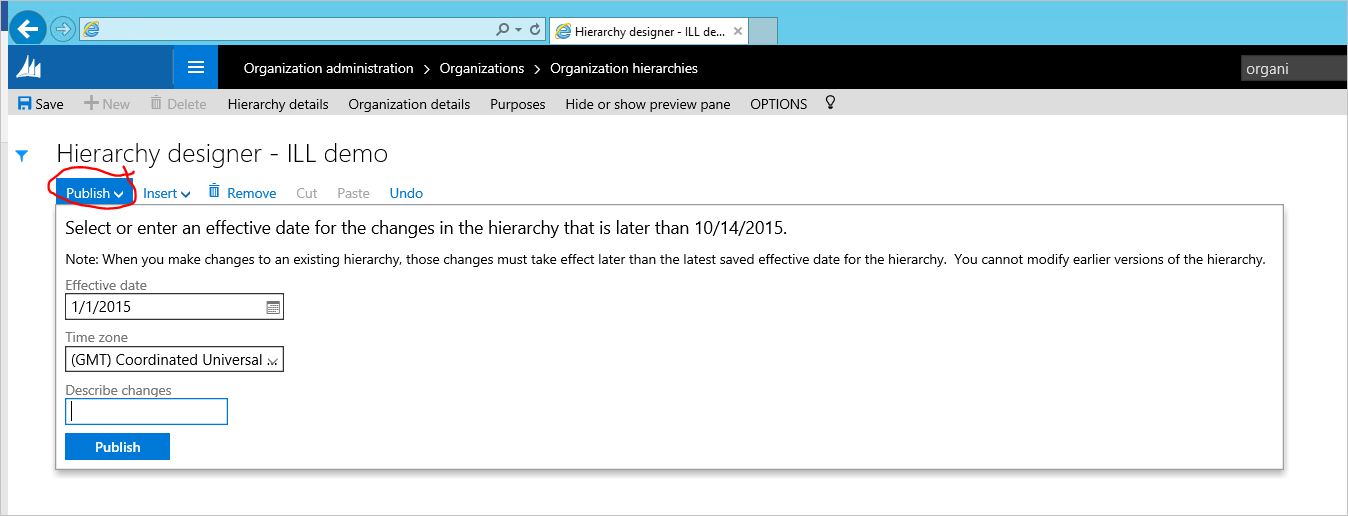Open the Hierarchy details menu
The image size is (1348, 516).
point(278,104)
